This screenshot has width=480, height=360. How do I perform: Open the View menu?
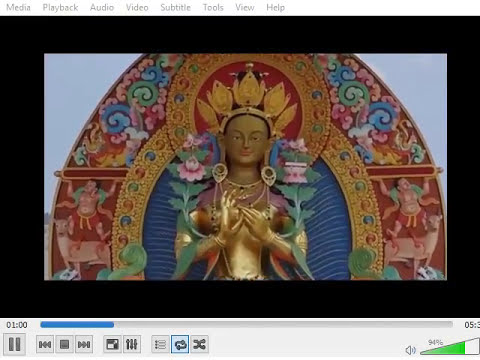click(x=245, y=7)
